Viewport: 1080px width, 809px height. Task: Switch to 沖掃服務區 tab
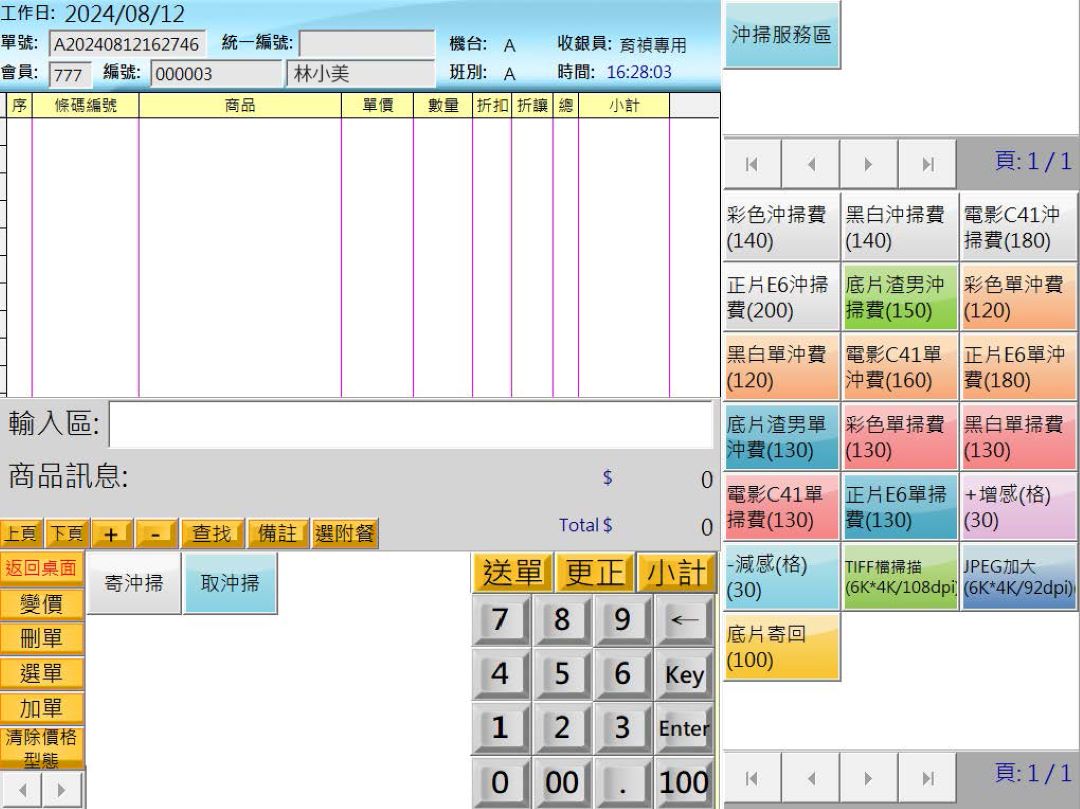[781, 32]
